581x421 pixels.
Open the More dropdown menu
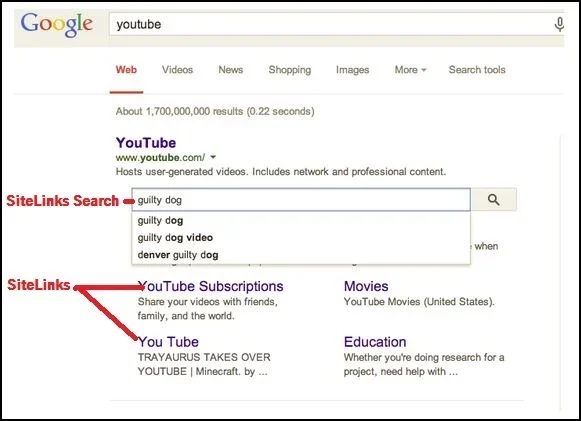(410, 70)
